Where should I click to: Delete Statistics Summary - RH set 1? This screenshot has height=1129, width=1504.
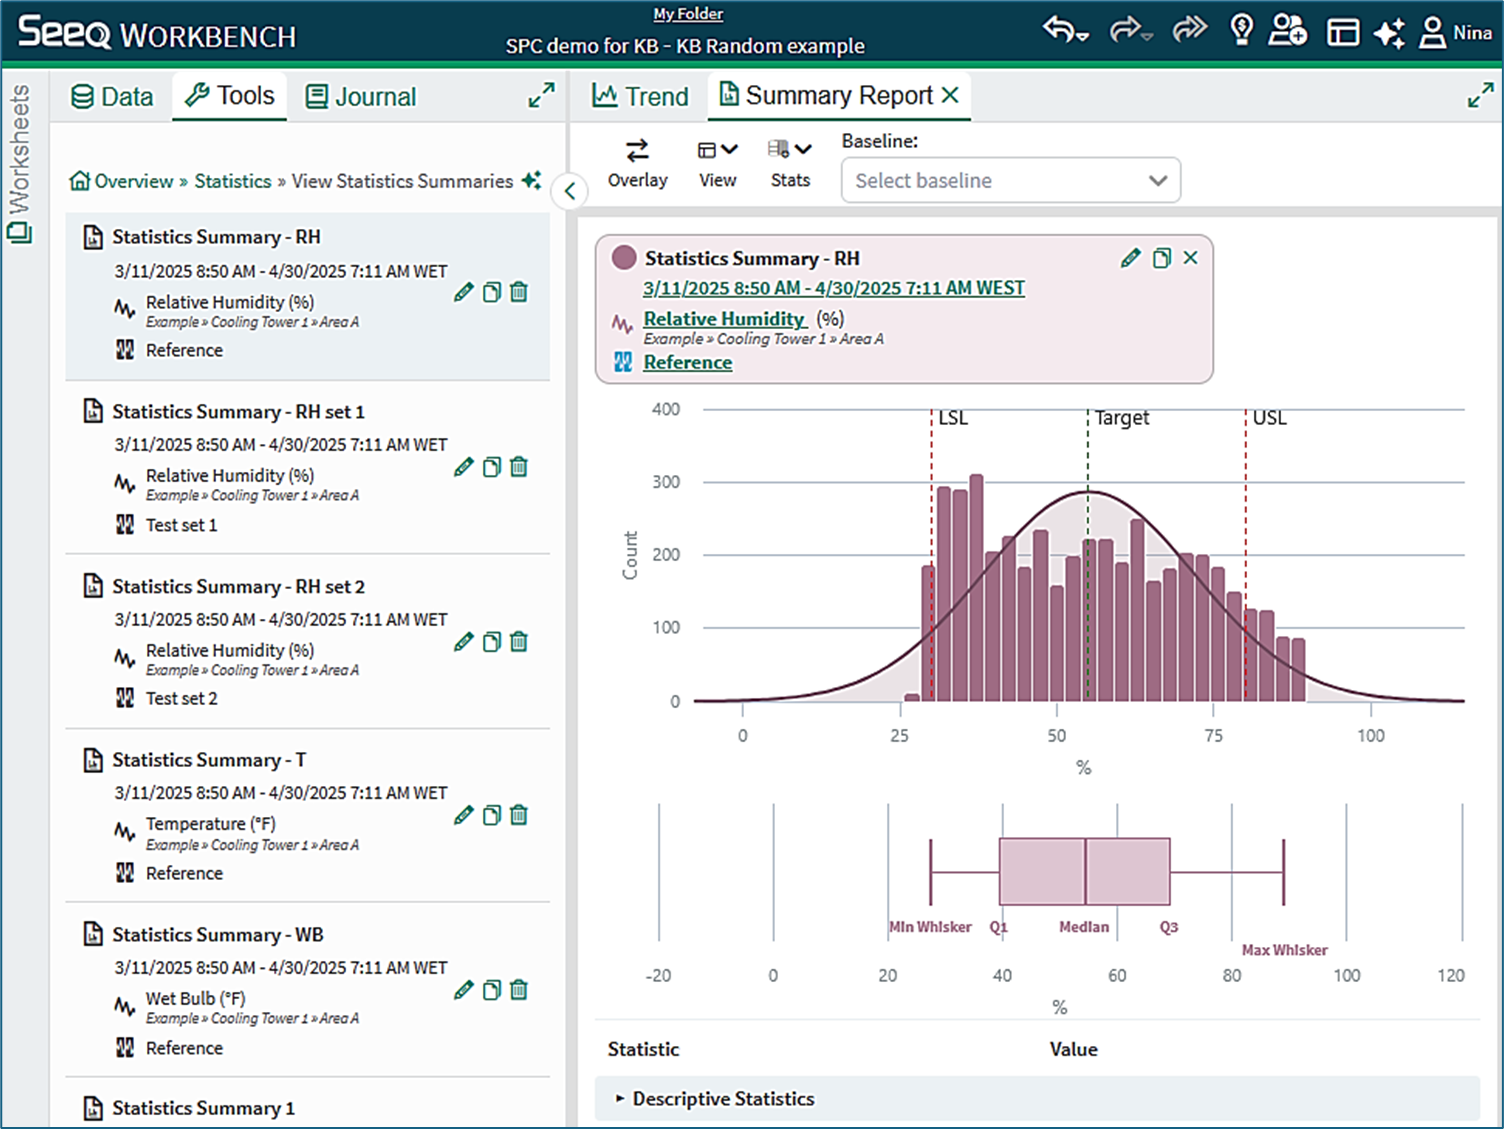click(519, 467)
